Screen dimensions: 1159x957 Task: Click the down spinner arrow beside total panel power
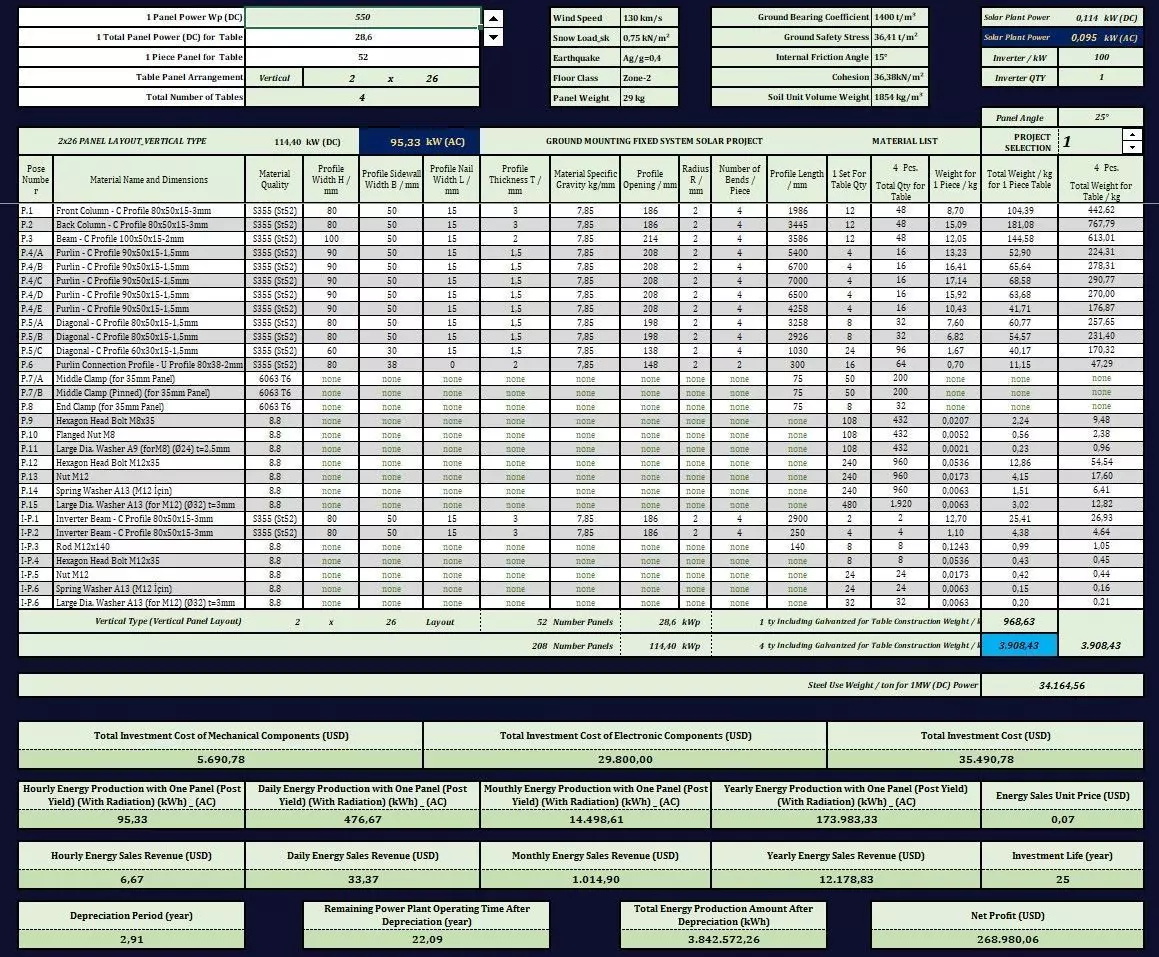click(x=493, y=37)
